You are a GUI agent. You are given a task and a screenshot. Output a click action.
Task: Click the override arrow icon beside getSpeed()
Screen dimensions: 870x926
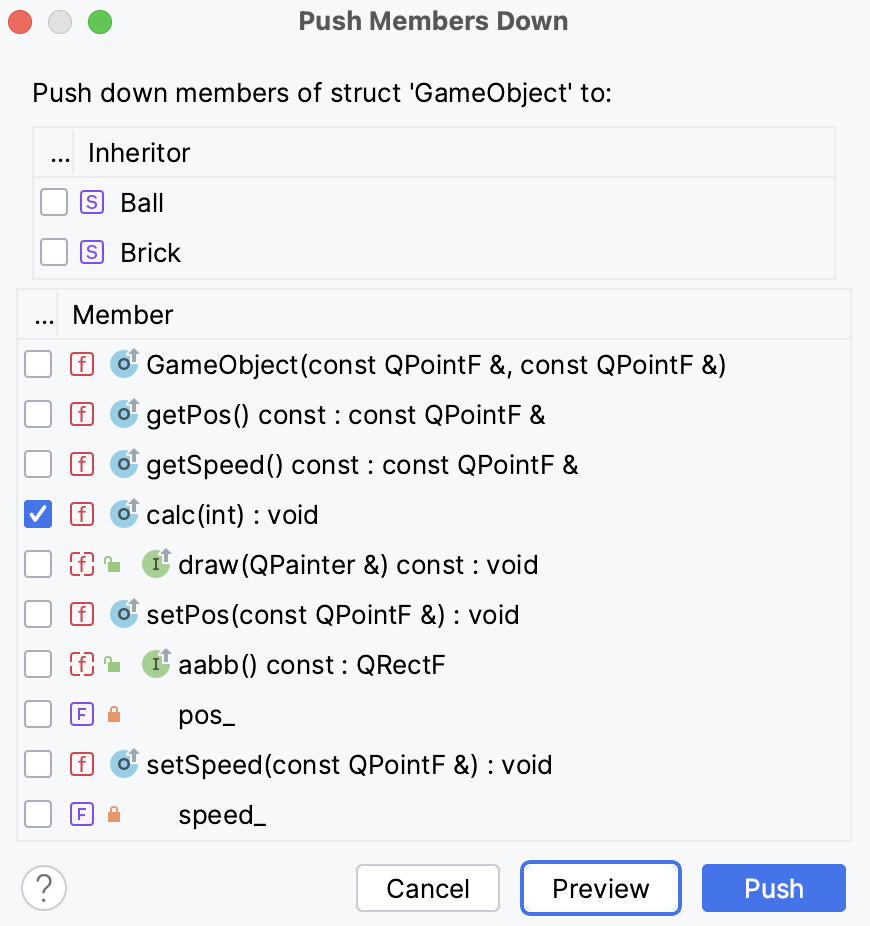[x=124, y=464]
